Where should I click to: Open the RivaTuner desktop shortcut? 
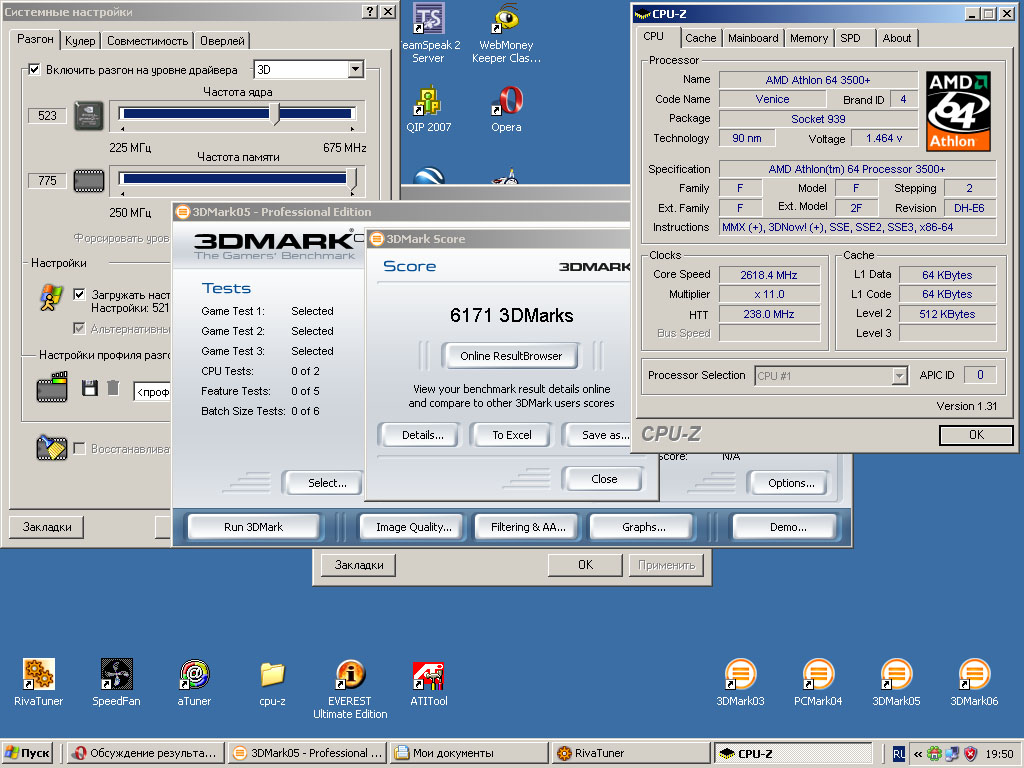39,682
